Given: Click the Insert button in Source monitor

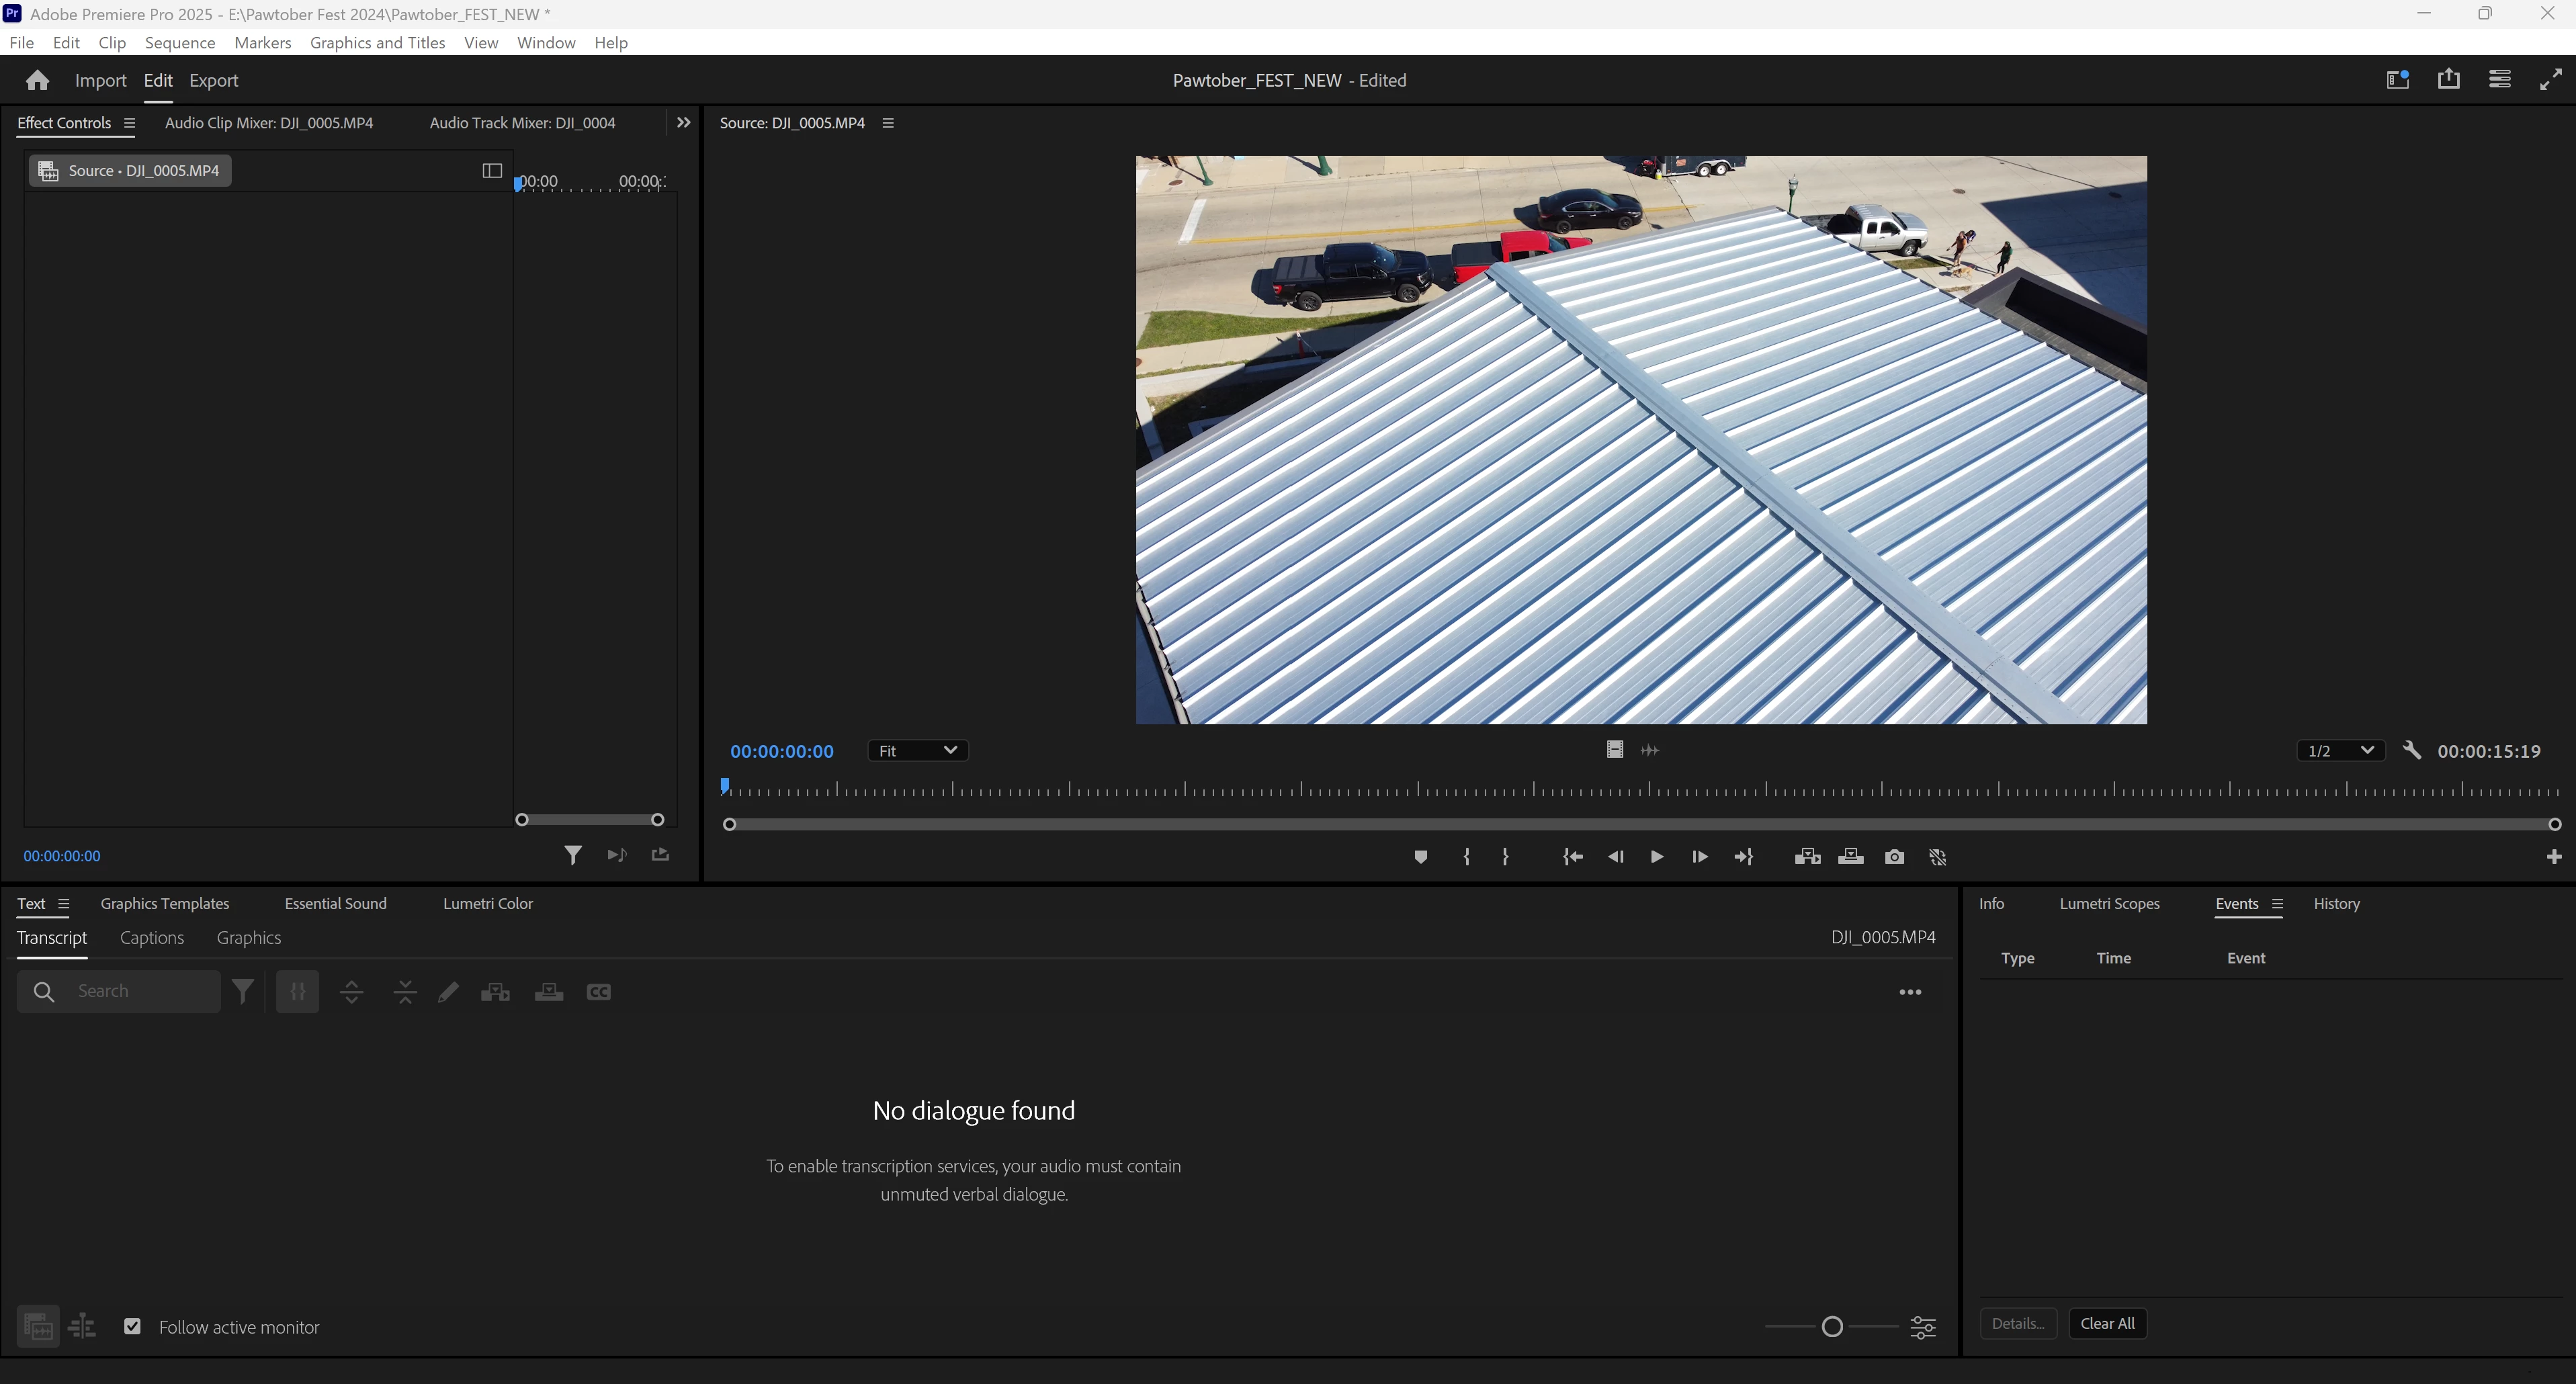Looking at the screenshot, I should (1807, 857).
